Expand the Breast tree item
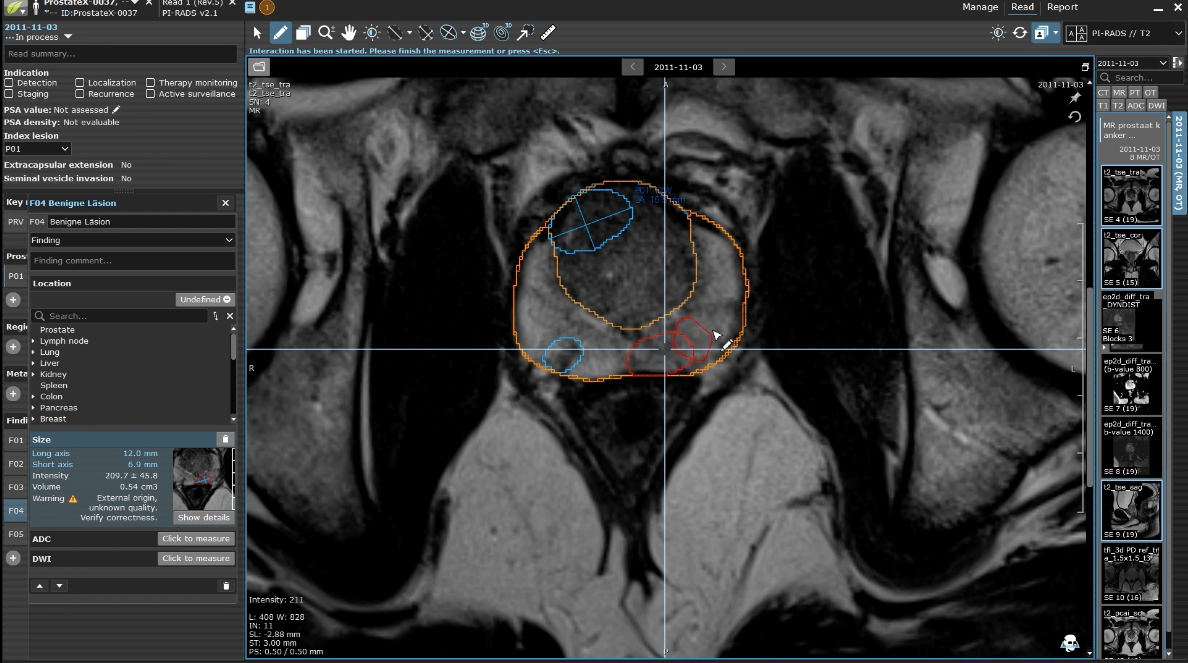The width and height of the screenshot is (1188, 663). (x=33, y=419)
